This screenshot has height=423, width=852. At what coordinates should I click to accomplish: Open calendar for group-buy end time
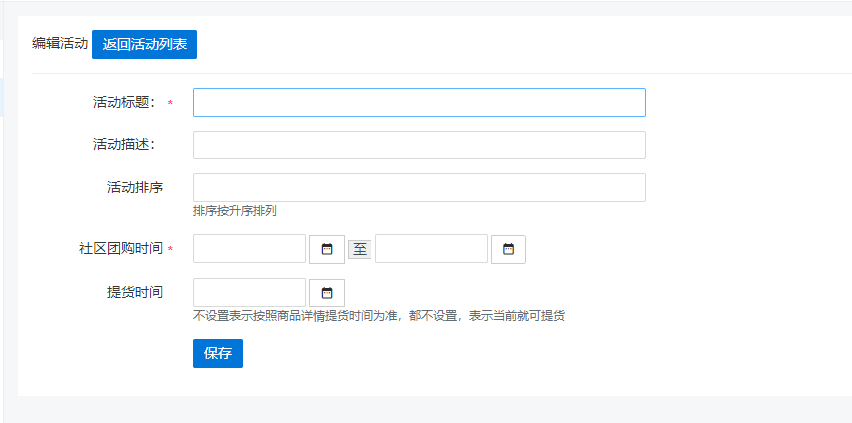508,250
